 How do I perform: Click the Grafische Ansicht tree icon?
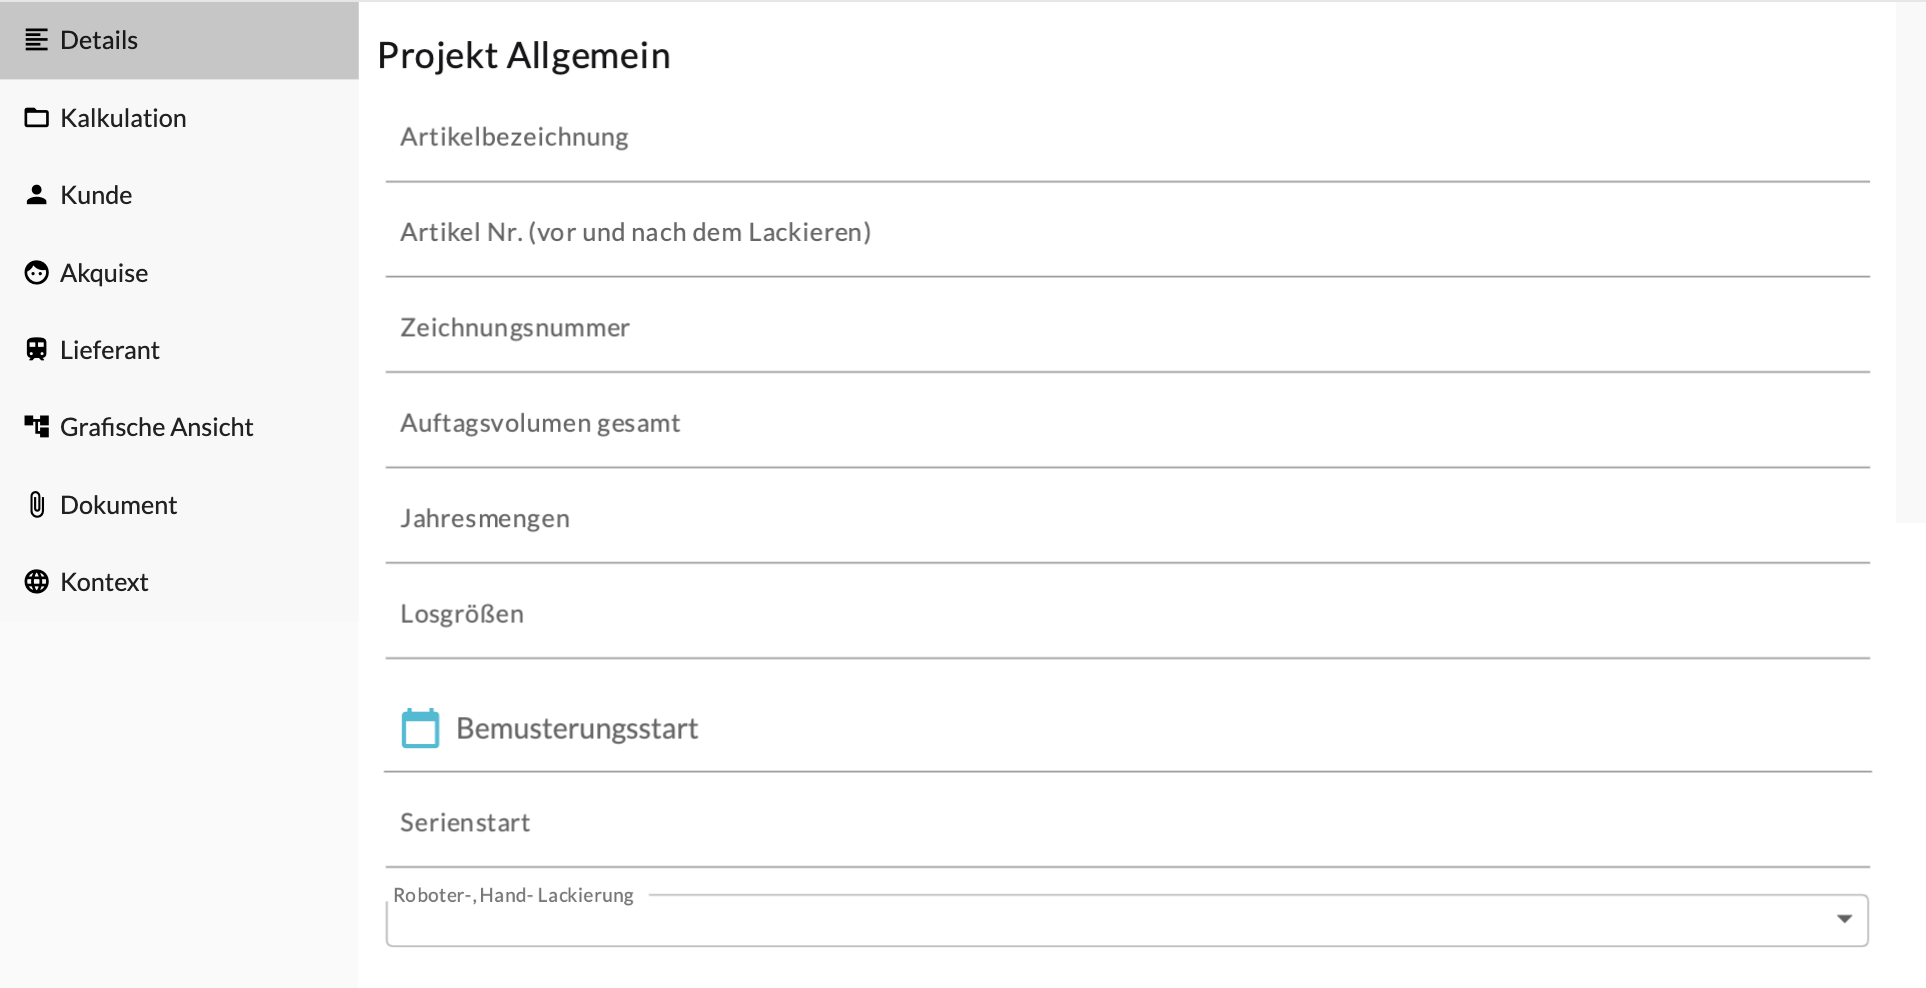37,427
